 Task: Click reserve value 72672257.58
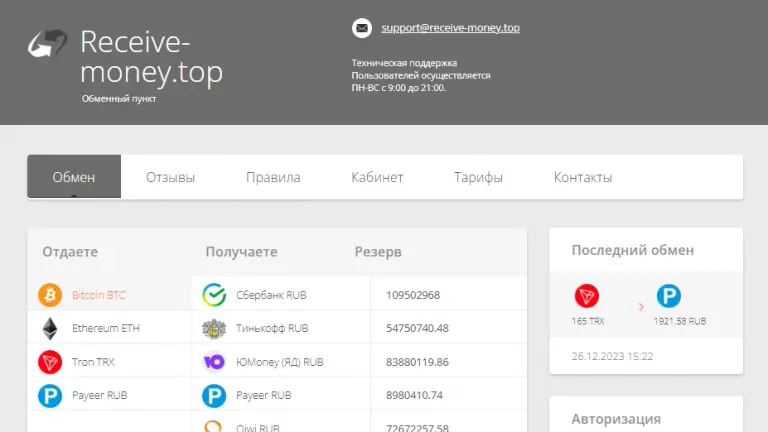point(417,427)
